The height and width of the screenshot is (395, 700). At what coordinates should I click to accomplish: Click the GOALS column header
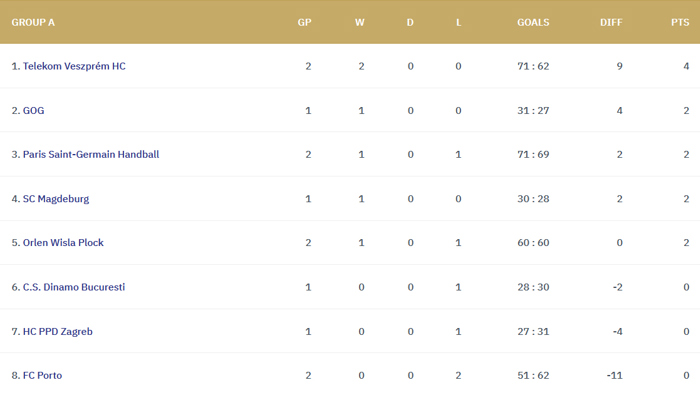click(x=533, y=22)
